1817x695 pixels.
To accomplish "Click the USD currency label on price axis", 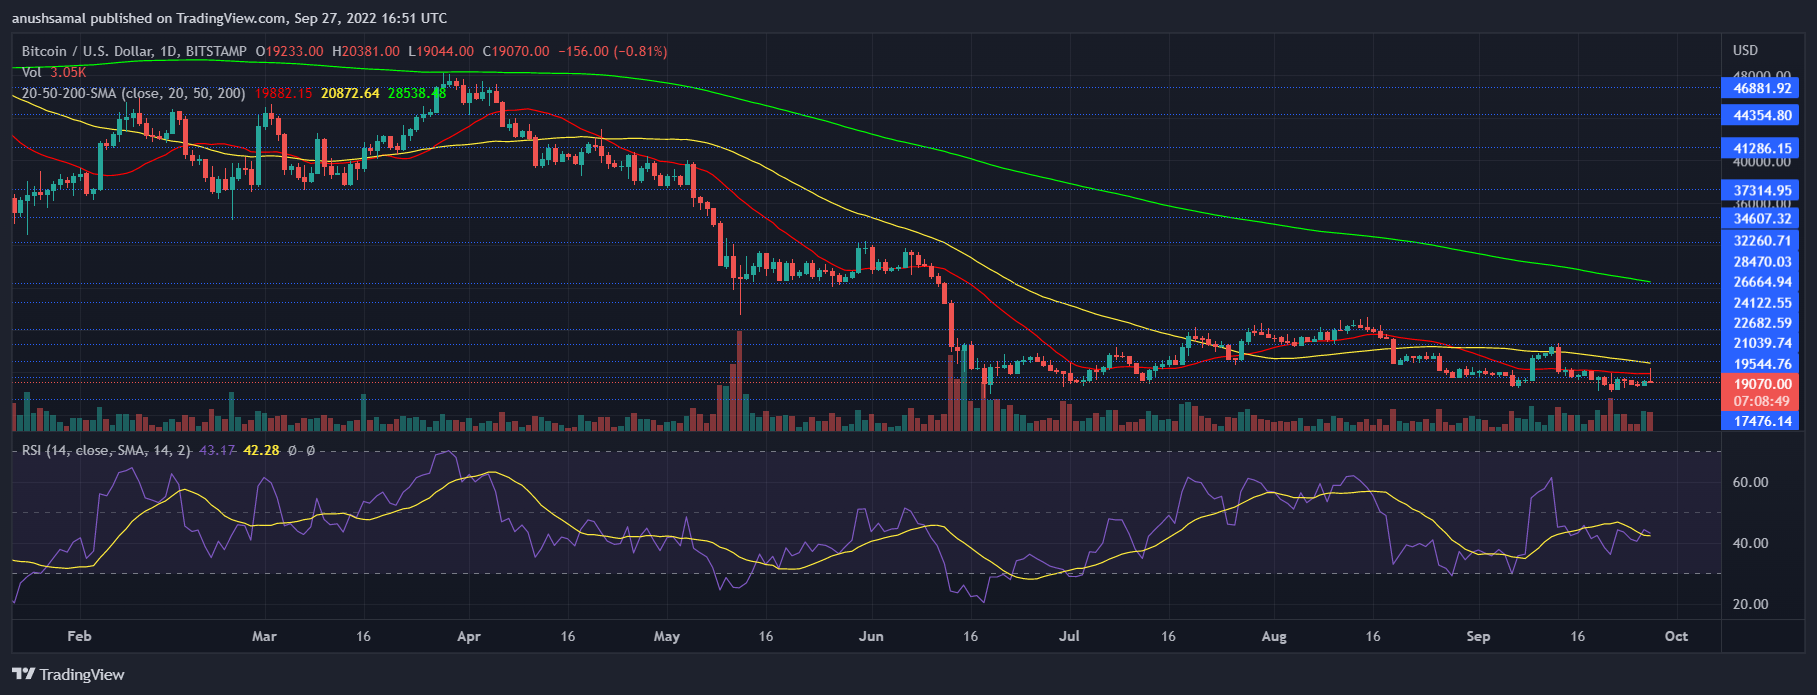I will [1745, 50].
